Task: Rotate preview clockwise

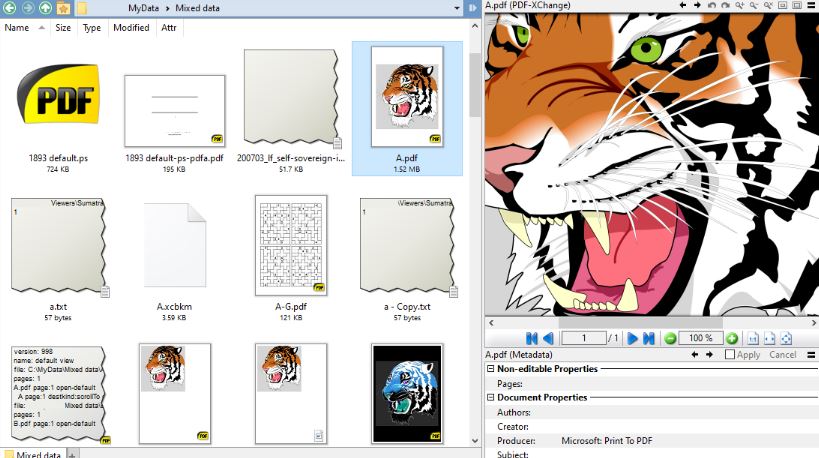Action: (726, 5)
